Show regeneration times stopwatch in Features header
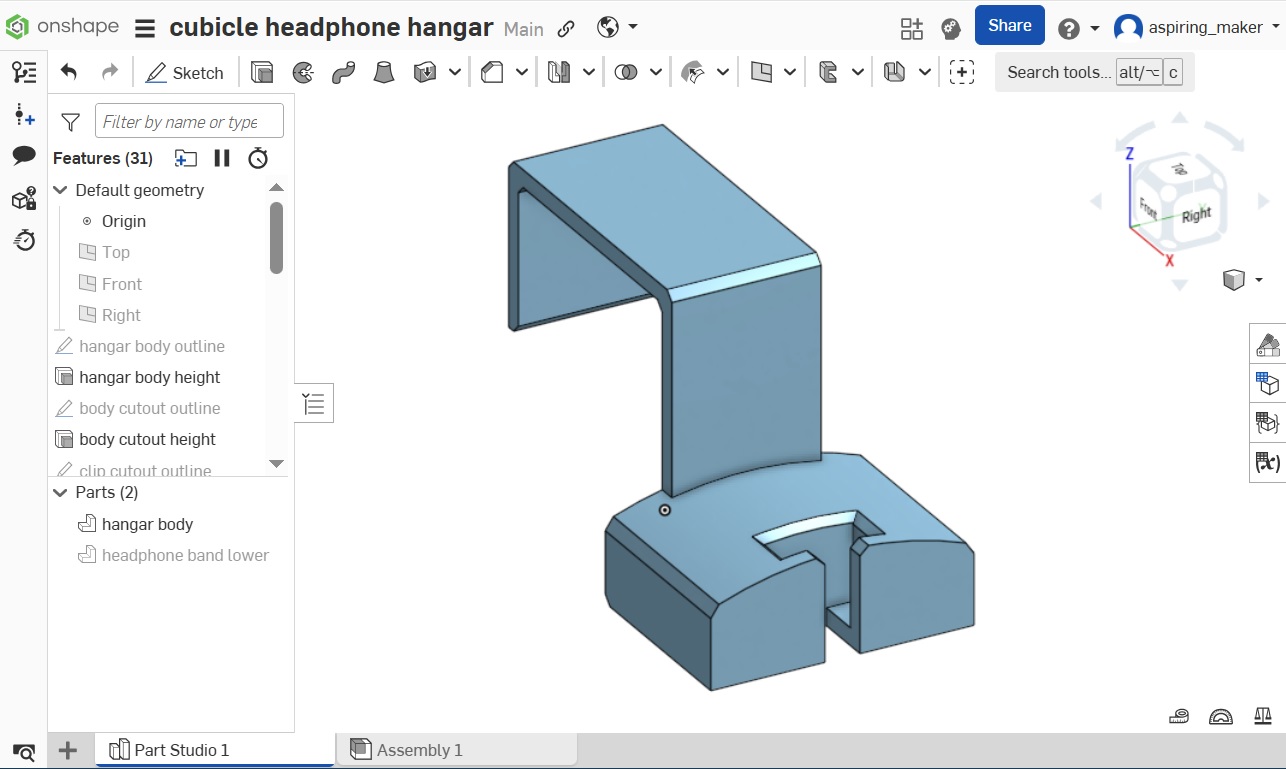This screenshot has width=1286, height=769. pos(258,158)
